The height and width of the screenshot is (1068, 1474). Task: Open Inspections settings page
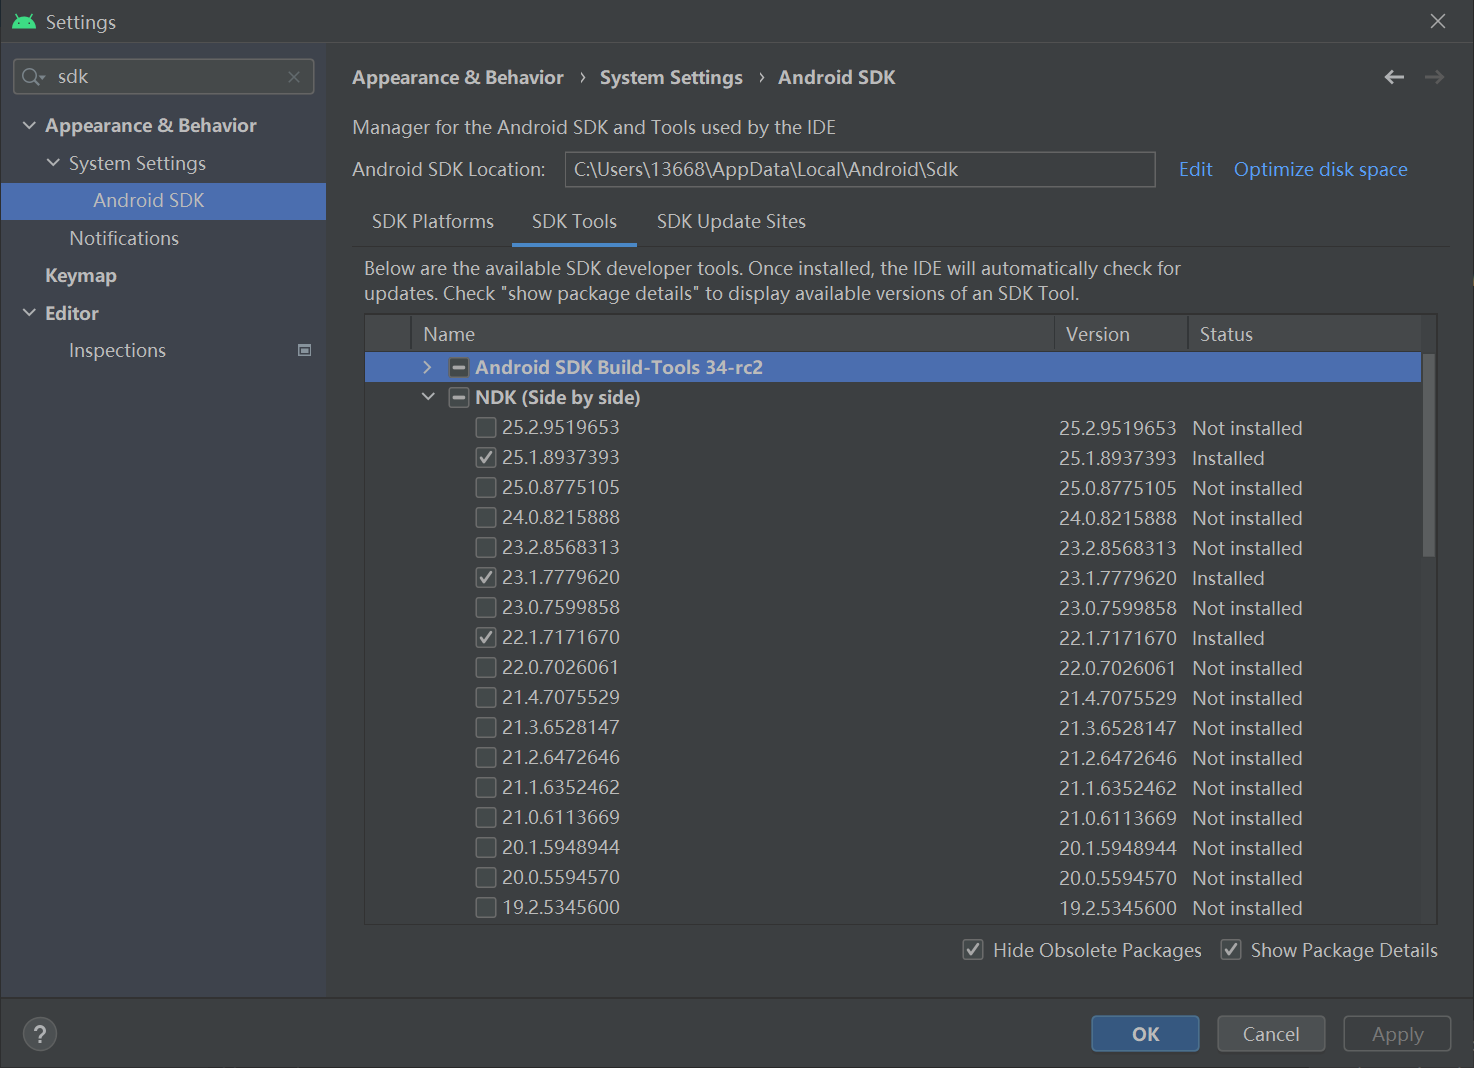tap(117, 350)
